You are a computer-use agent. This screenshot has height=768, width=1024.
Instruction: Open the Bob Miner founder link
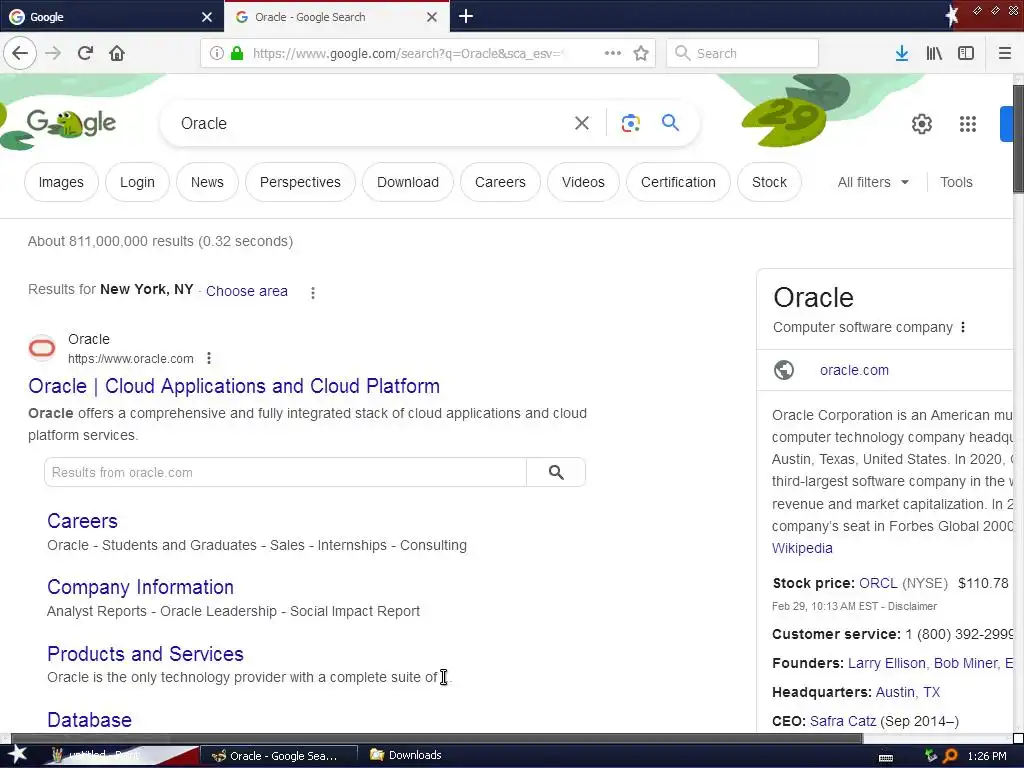pos(966,664)
